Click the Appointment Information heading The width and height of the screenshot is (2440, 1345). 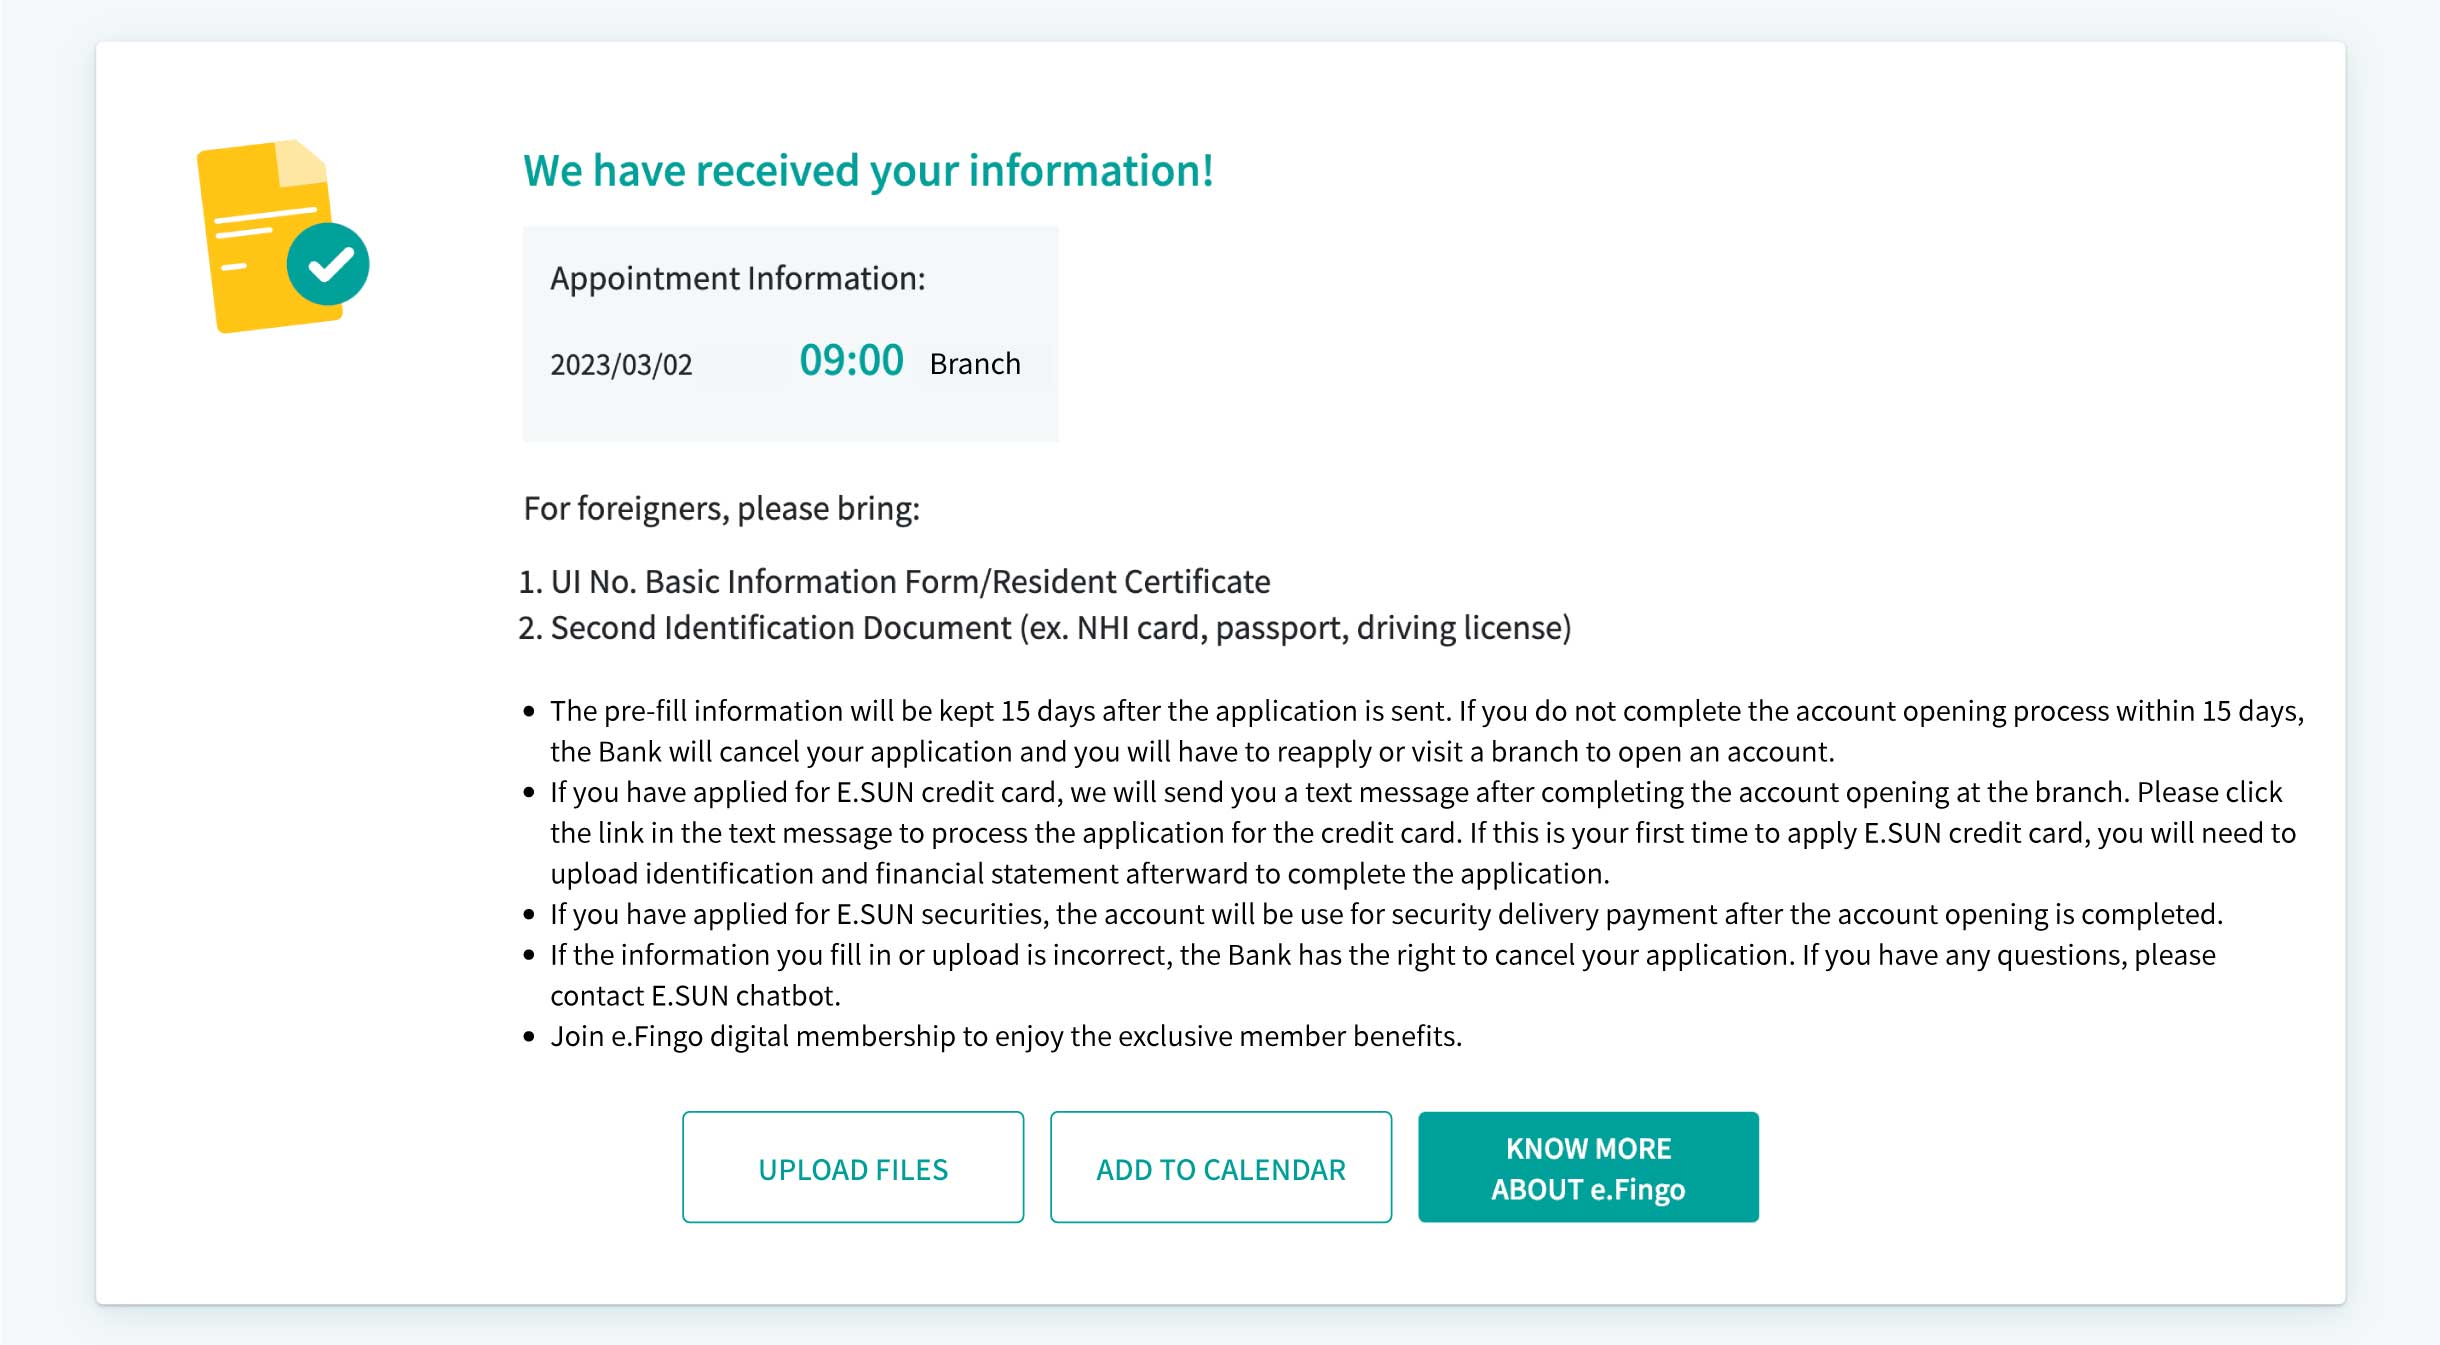tap(738, 278)
